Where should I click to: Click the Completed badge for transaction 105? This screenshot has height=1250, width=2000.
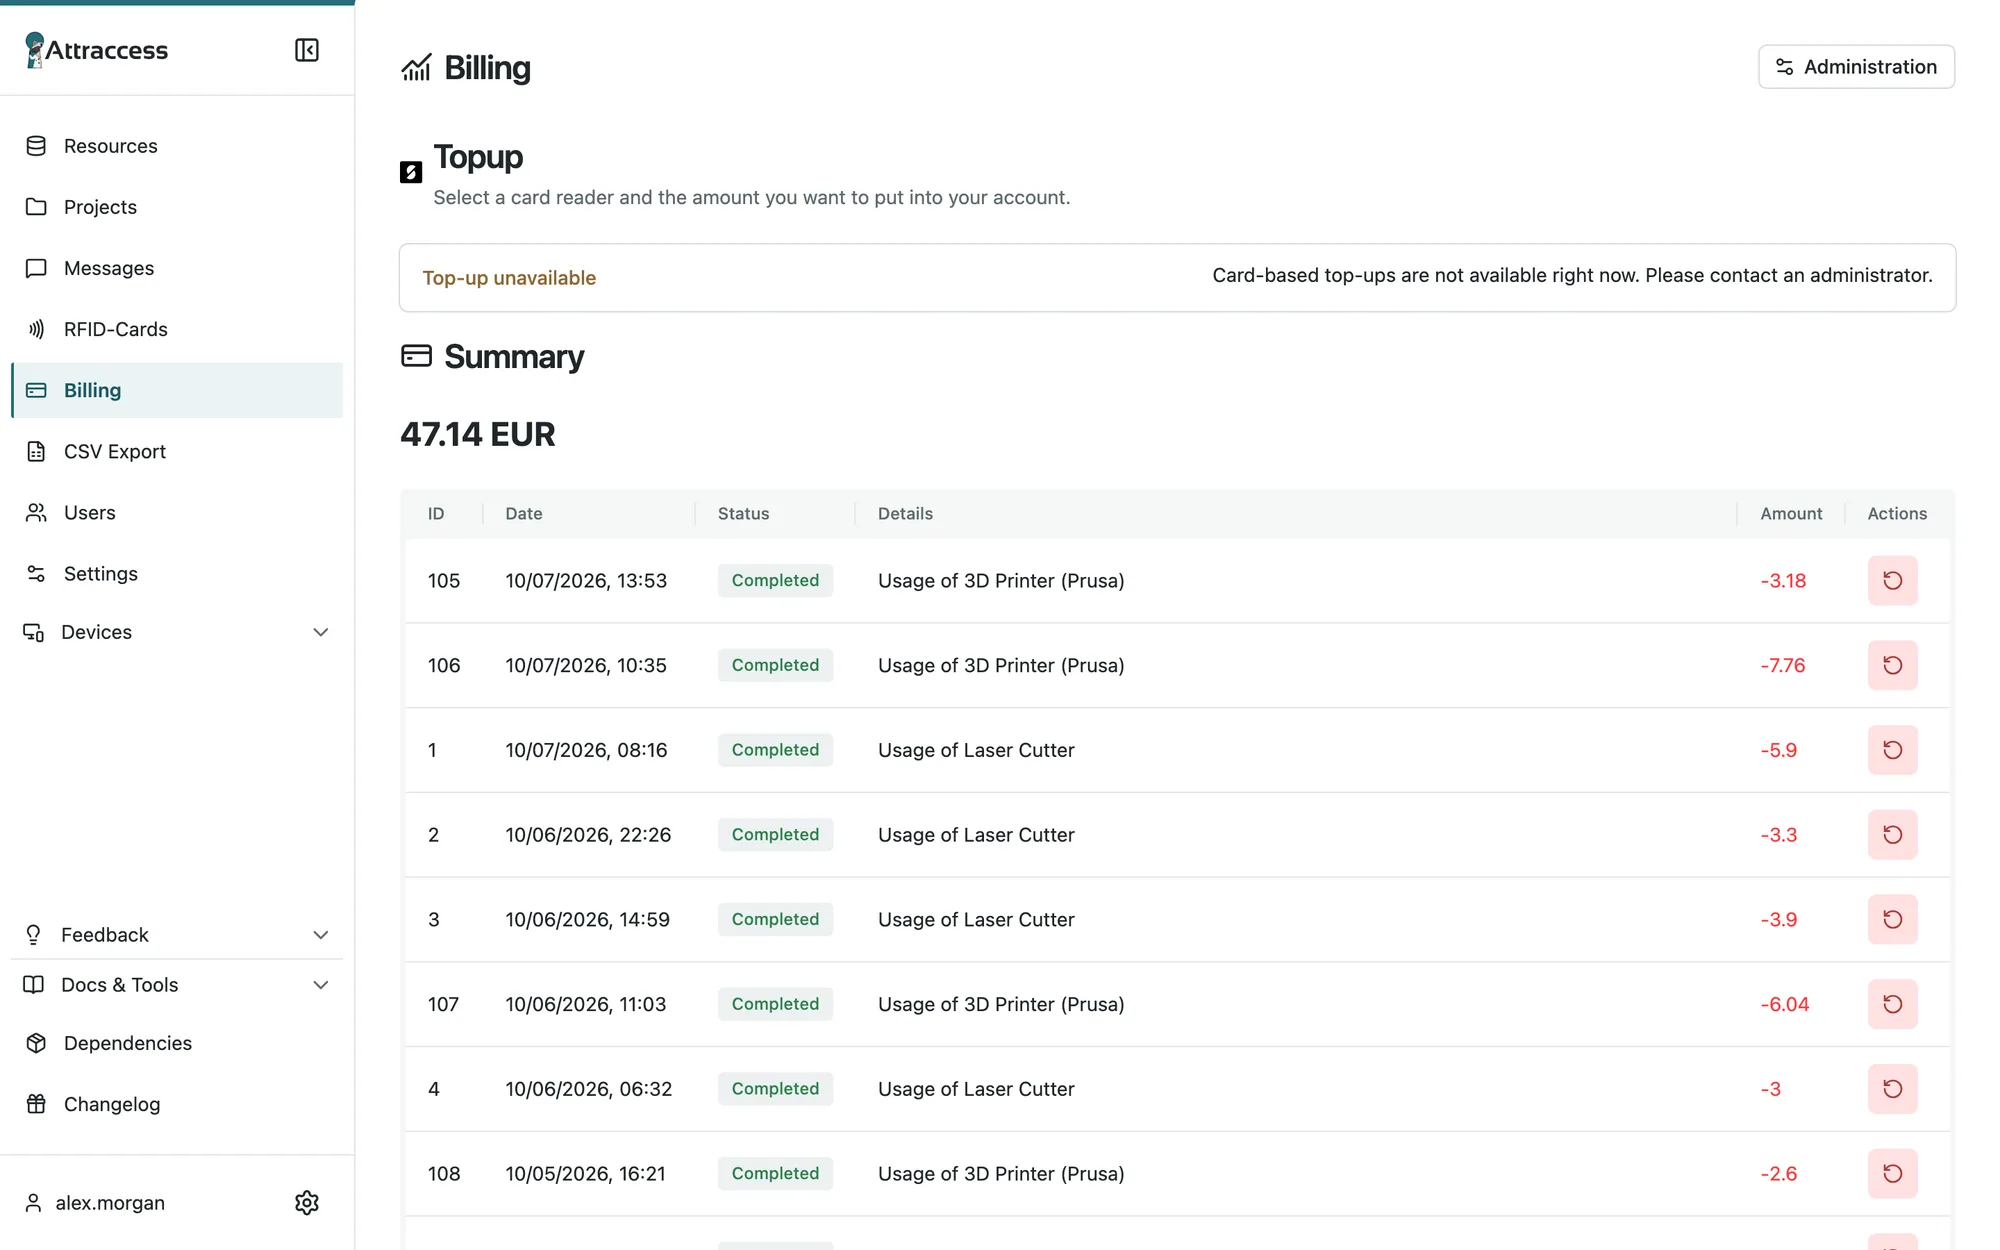[775, 580]
